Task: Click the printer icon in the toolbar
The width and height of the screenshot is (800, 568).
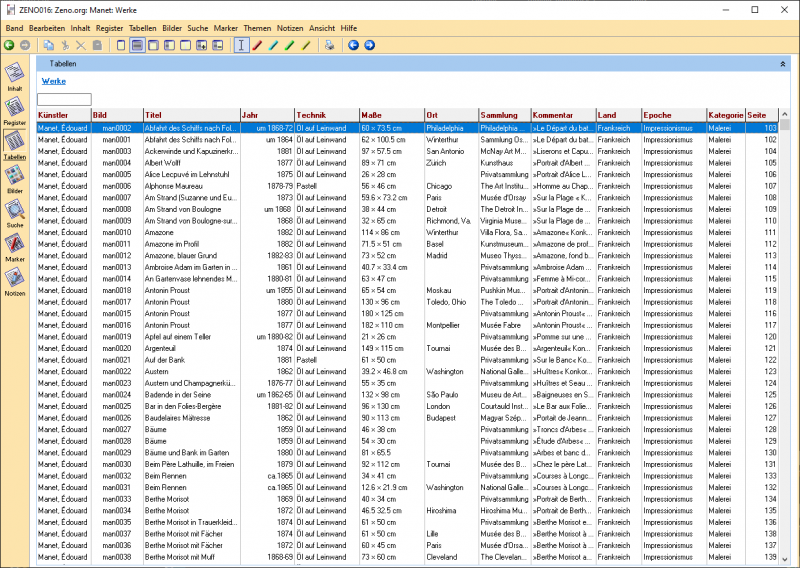Action: (x=330, y=45)
